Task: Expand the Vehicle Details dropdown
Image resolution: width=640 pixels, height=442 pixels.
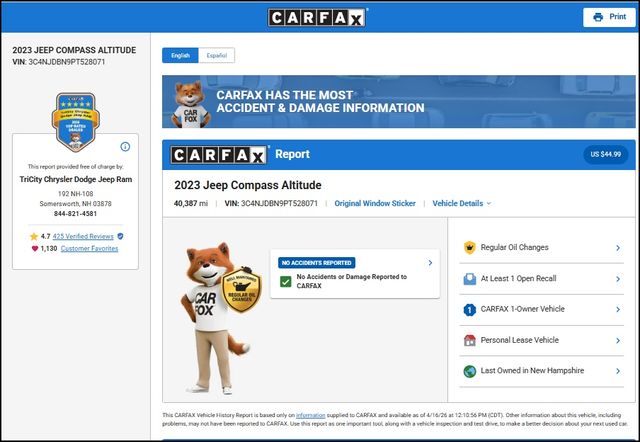Action: click(461, 203)
